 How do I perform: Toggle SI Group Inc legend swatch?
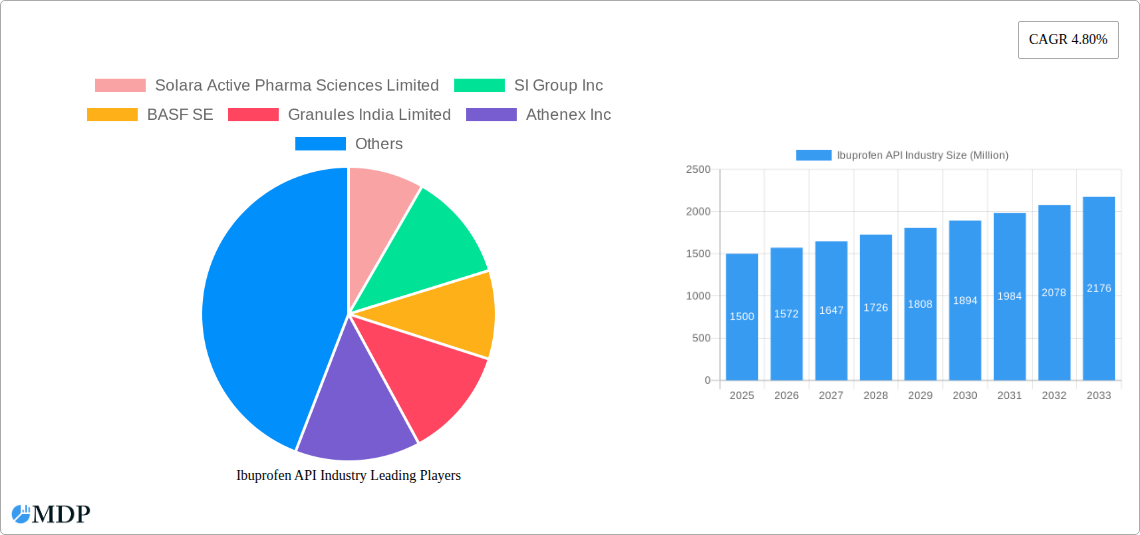pos(479,85)
